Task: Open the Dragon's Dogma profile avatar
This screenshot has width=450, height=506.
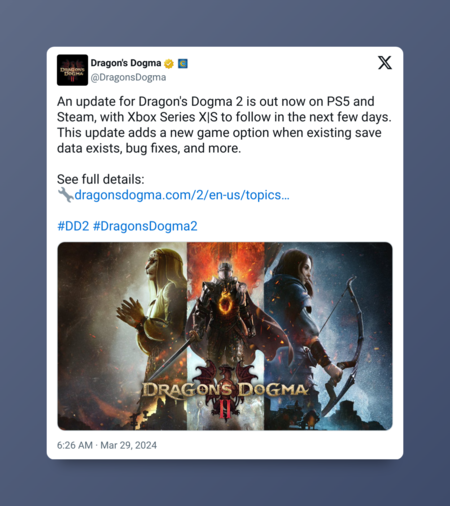Action: click(x=72, y=70)
